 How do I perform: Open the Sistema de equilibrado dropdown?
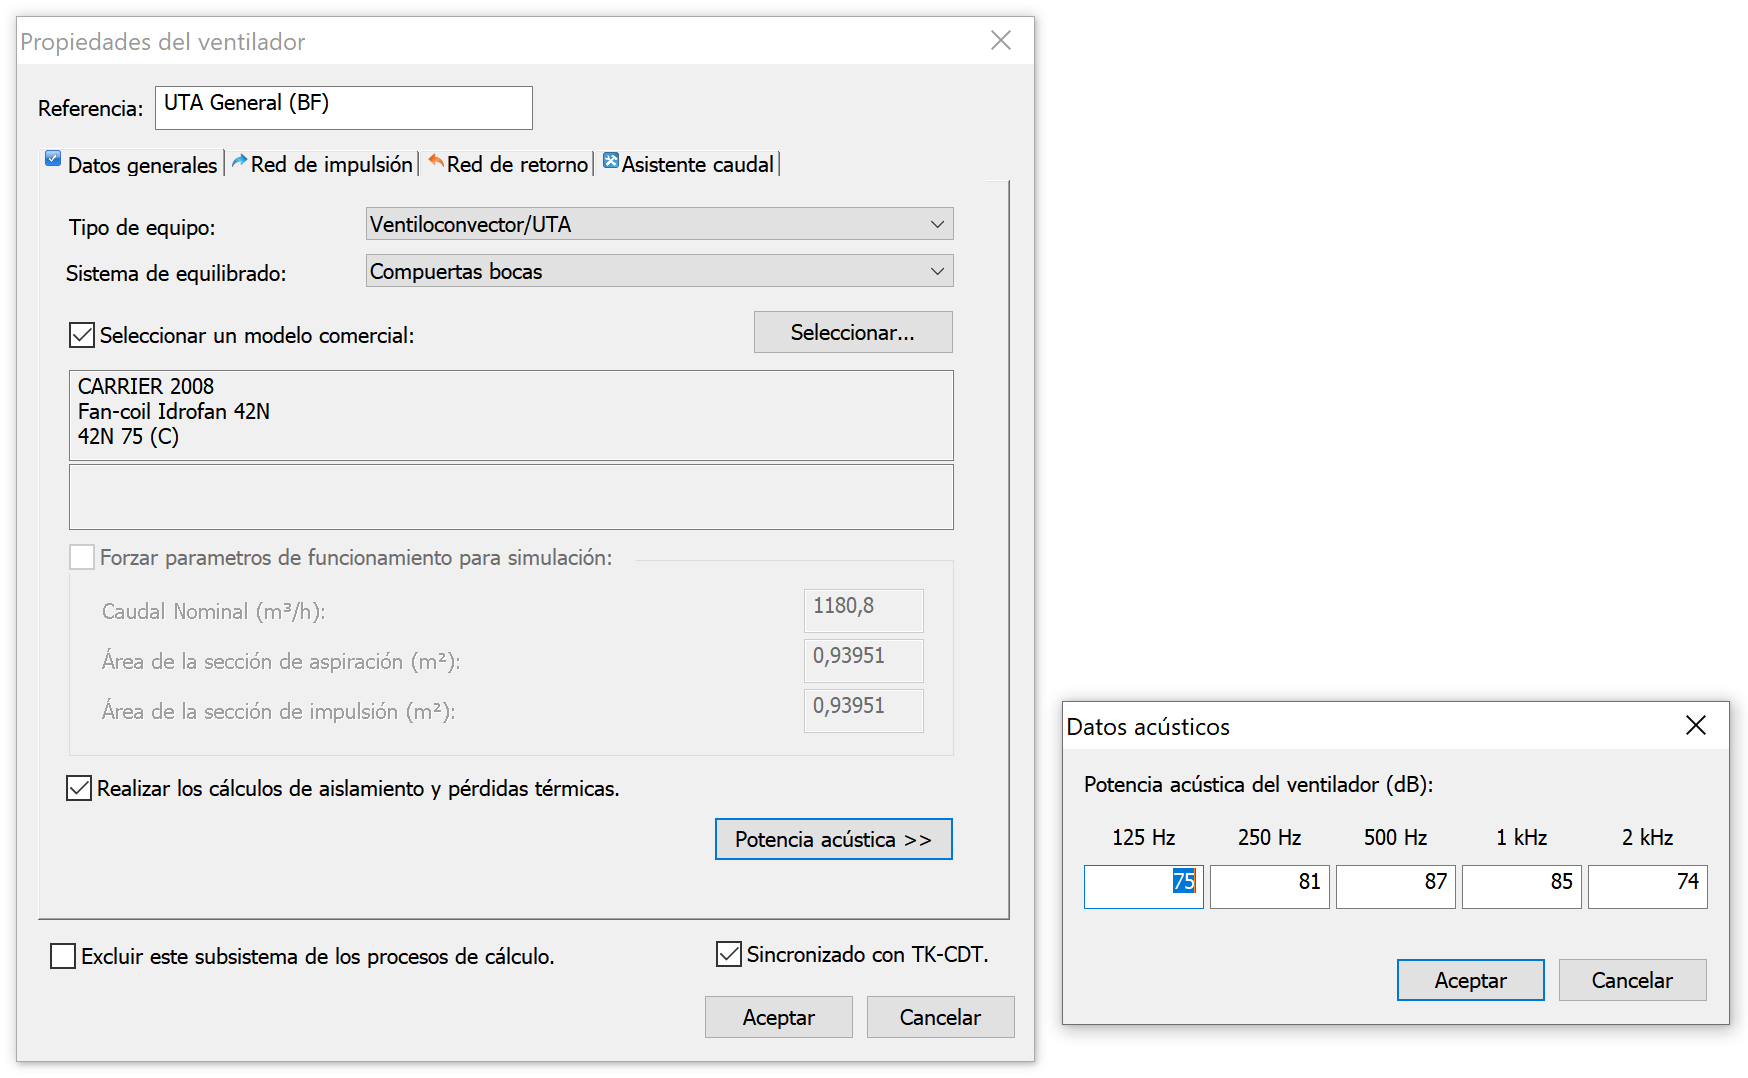[x=659, y=271]
